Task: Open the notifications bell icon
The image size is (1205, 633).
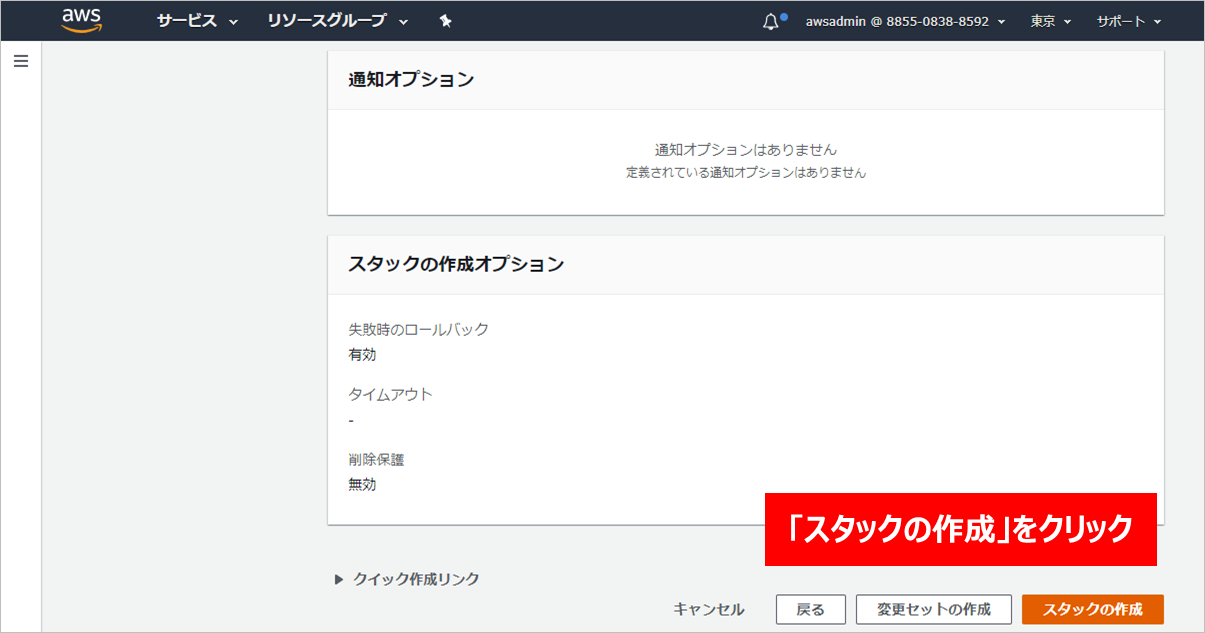Action: click(770, 21)
